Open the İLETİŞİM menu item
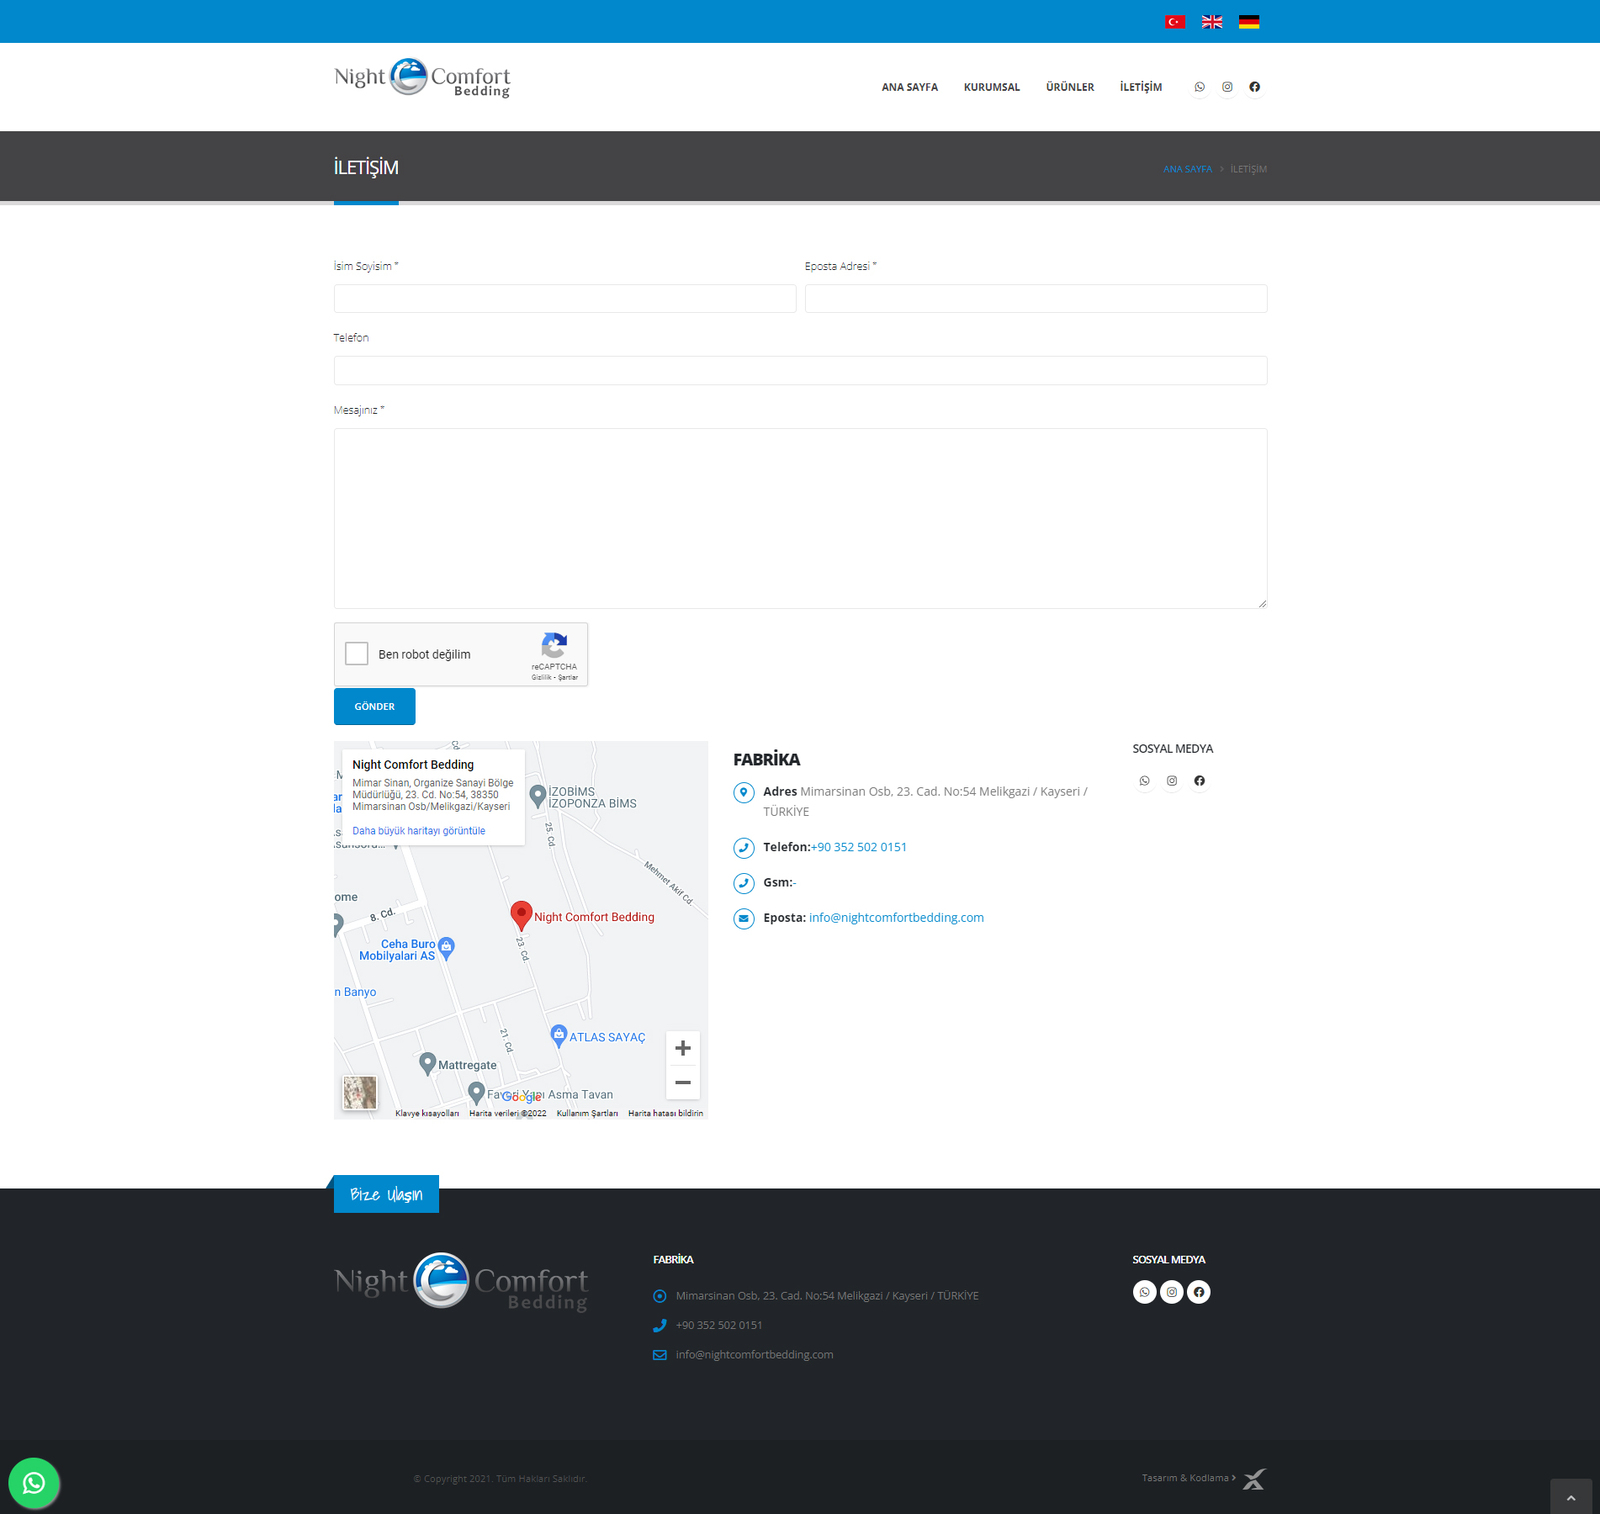The height and width of the screenshot is (1514, 1600). pyautogui.click(x=1141, y=87)
